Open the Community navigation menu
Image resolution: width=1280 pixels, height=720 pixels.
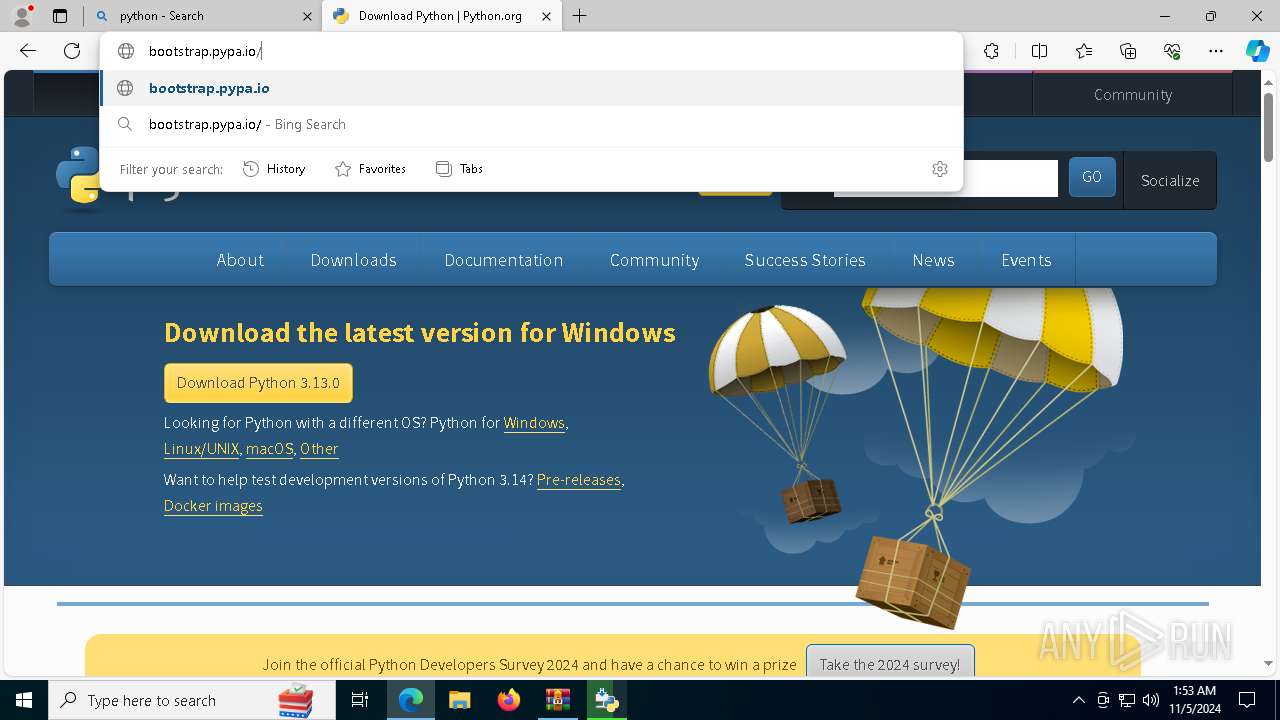(654, 260)
